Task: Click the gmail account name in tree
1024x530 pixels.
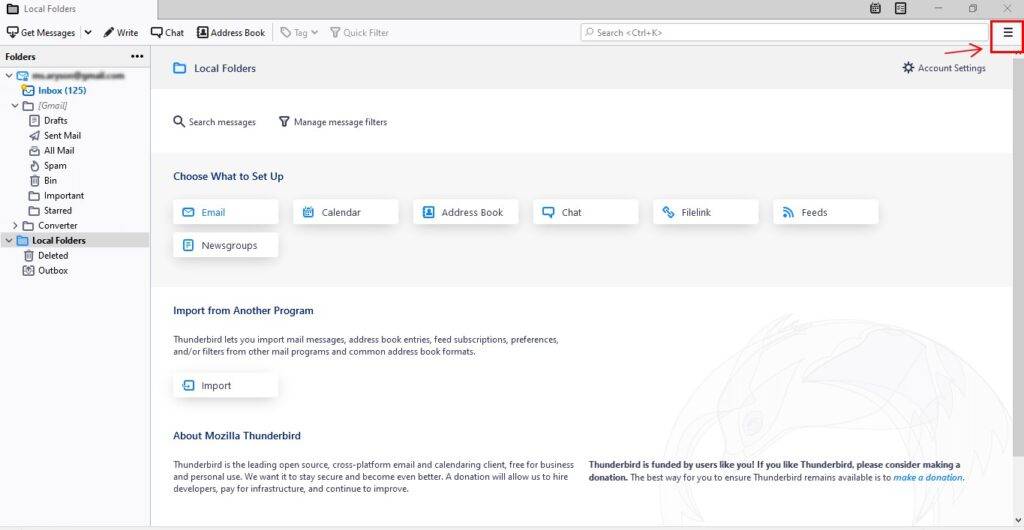Action: tap(78, 76)
